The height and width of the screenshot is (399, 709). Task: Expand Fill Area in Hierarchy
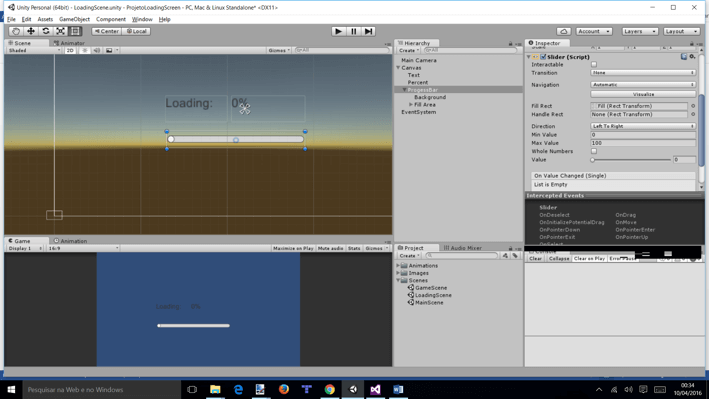tap(411, 104)
